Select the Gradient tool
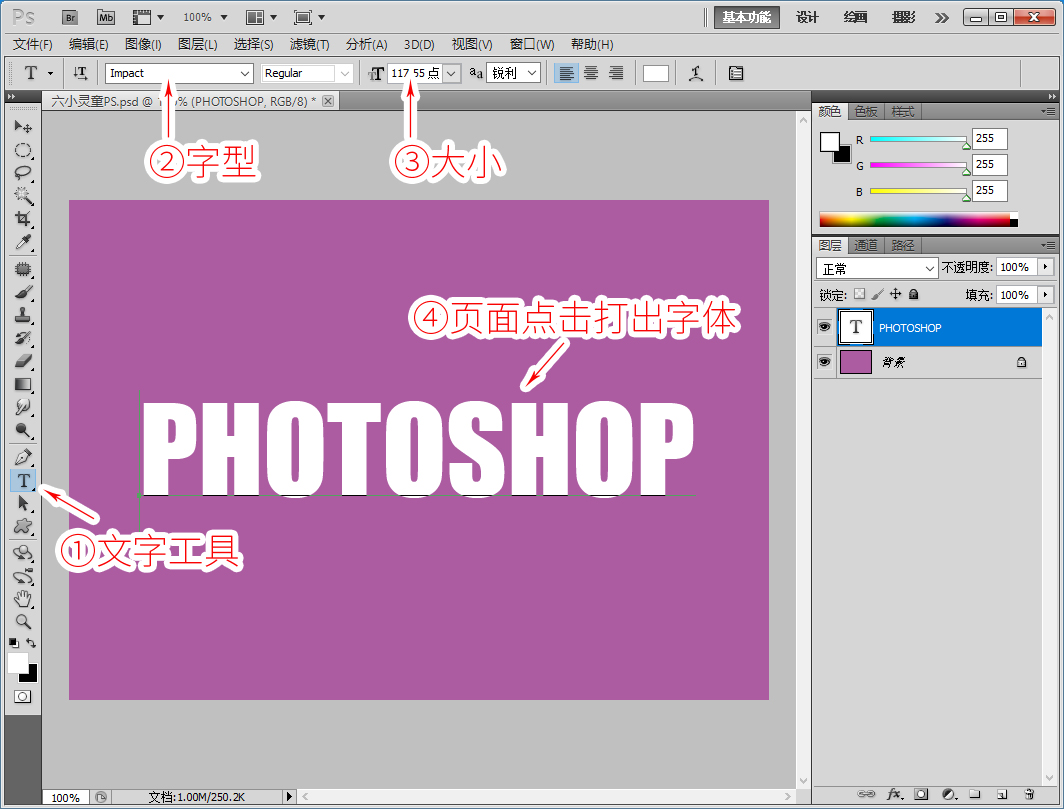Image resolution: width=1064 pixels, height=809 pixels. click(x=23, y=384)
